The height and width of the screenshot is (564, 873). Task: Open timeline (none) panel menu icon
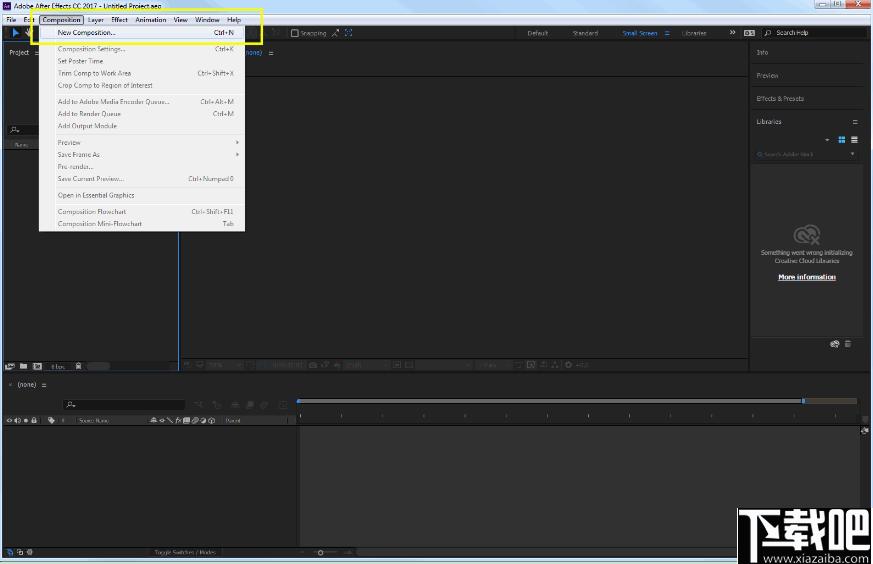pos(44,385)
